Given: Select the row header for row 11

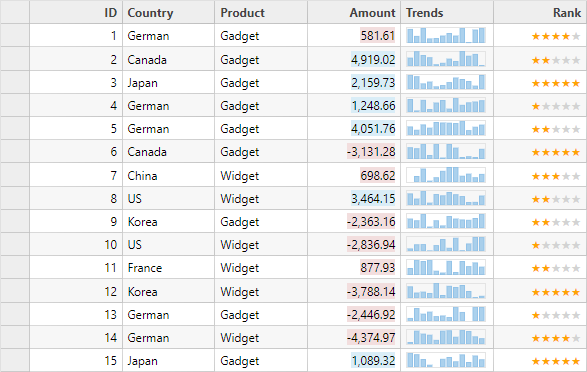Looking at the screenshot, I should (x=15, y=268).
